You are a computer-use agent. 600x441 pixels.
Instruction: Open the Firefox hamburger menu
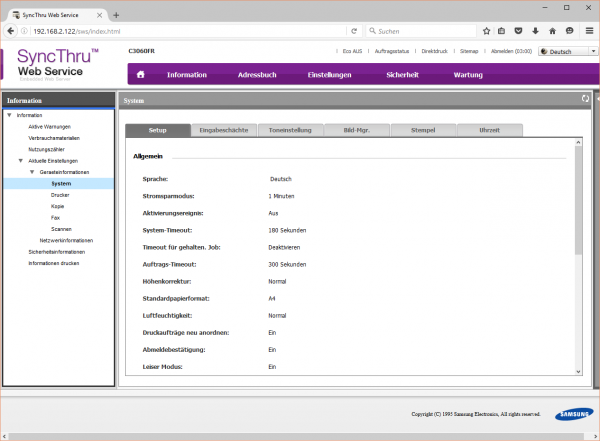coord(589,31)
